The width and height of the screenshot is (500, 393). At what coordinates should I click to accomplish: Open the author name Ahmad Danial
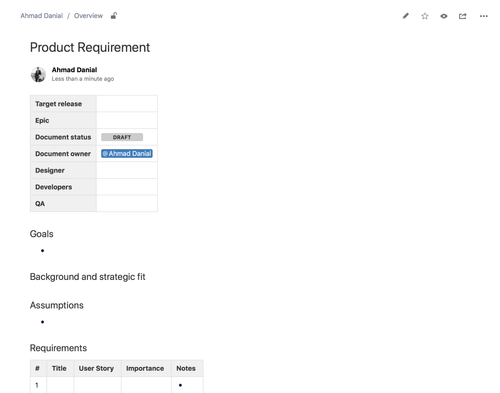coord(74,70)
